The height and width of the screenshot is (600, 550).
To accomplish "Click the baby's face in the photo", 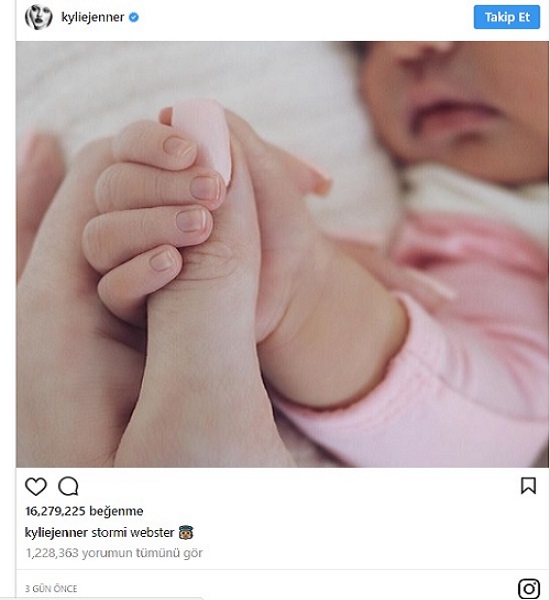I will click(x=455, y=107).
